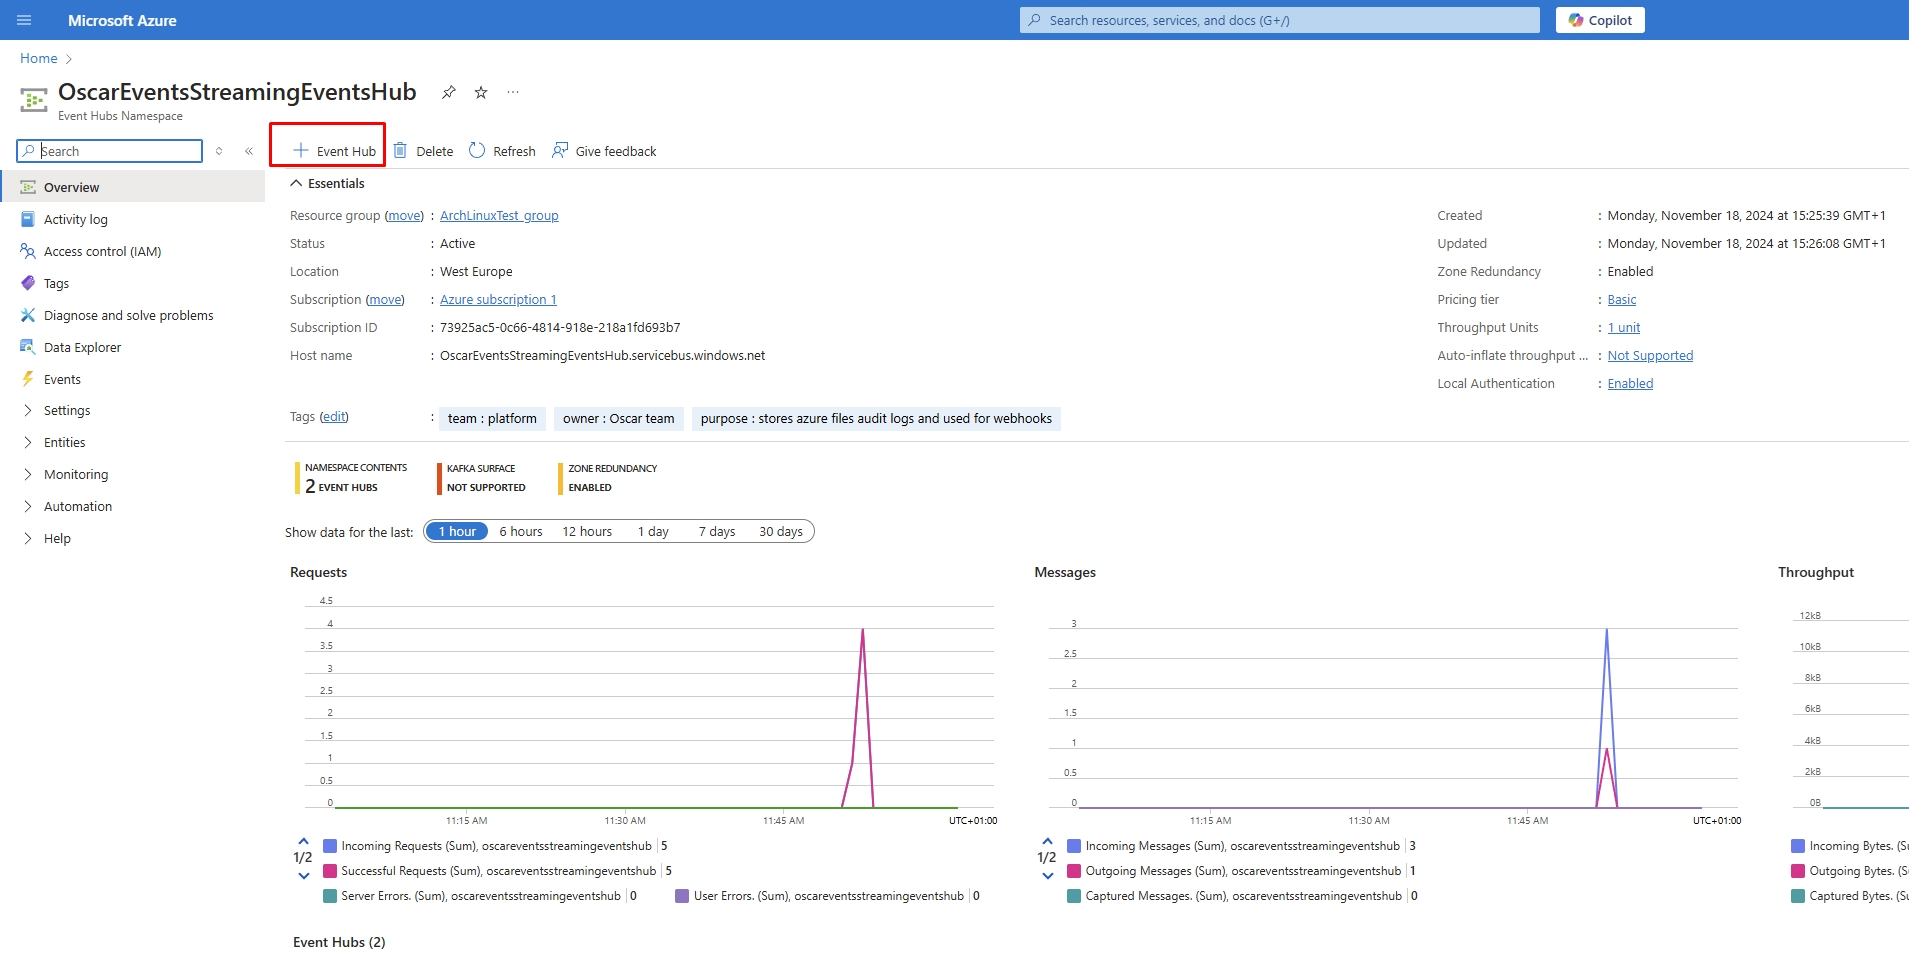1909x956 pixels.
Task: Open the 2 Event Hubs namespace contents tile
Action: tap(351, 478)
